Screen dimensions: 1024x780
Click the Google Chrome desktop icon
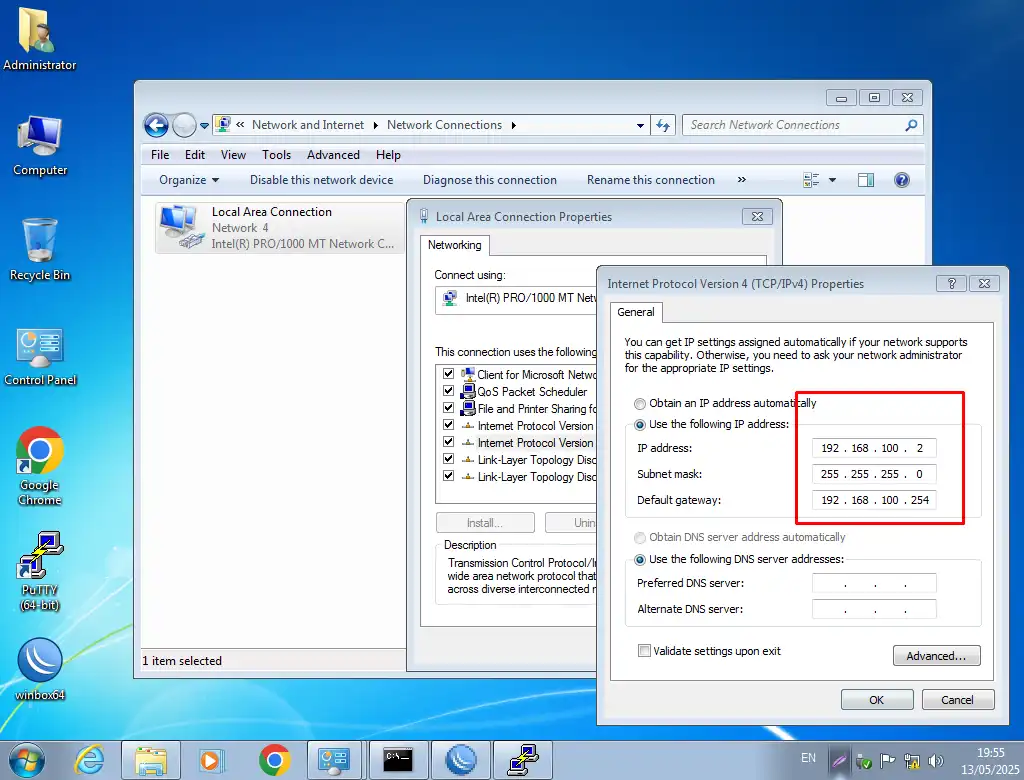(x=40, y=454)
